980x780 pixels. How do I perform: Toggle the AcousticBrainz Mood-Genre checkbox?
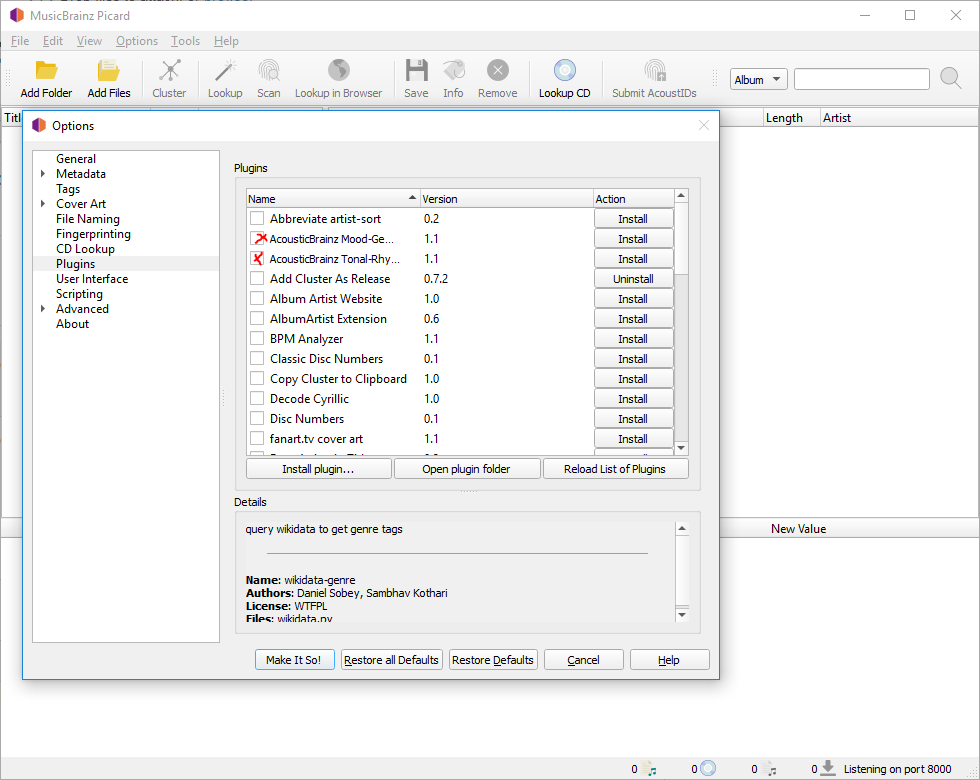tap(257, 239)
